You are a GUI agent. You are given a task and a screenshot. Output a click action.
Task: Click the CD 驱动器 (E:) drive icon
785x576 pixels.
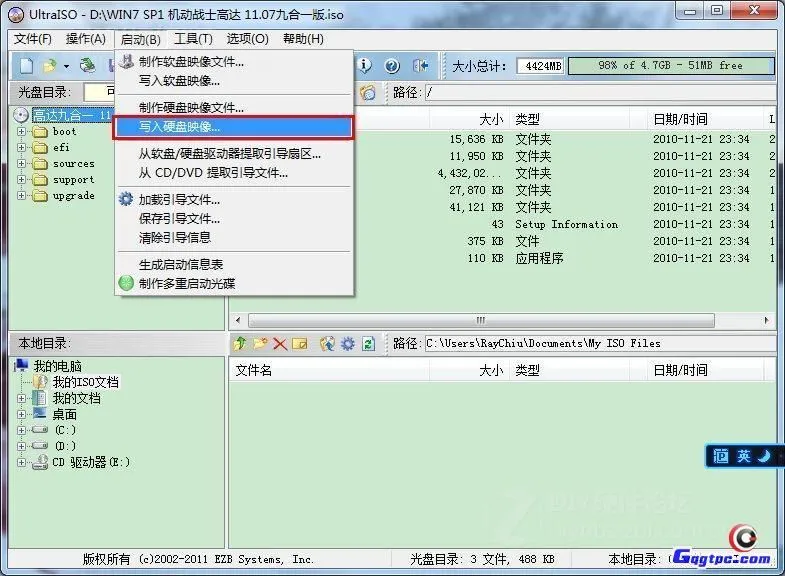pos(40,462)
